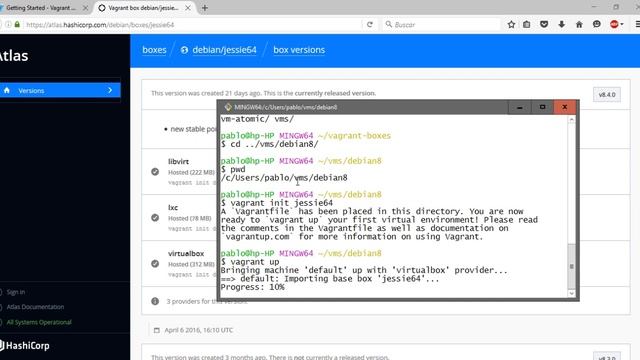
Task: Click the address bar URL field
Action: click(x=192, y=24)
